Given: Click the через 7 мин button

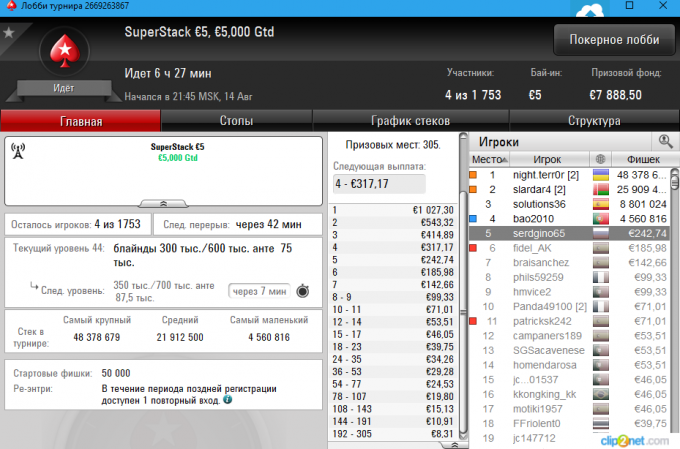Looking at the screenshot, I should click(259, 291).
